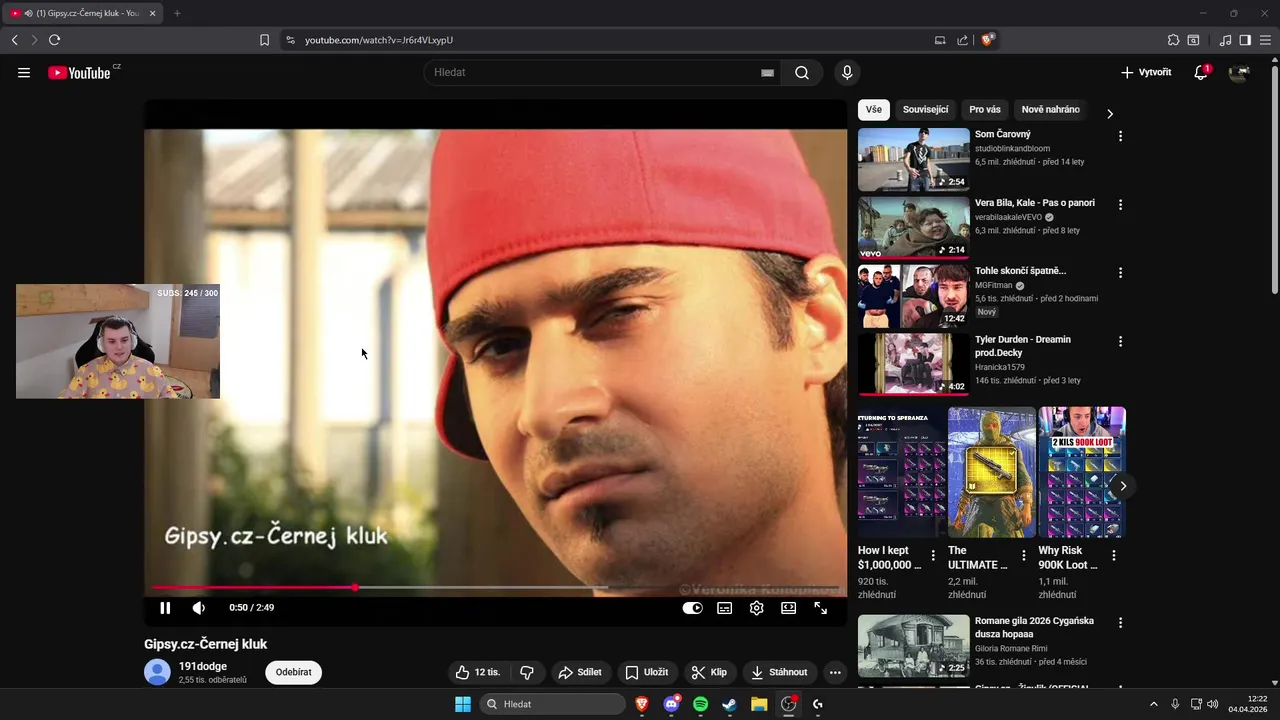The image size is (1280, 720).
Task: Show next shorts with carousel arrow
Action: (x=1123, y=486)
